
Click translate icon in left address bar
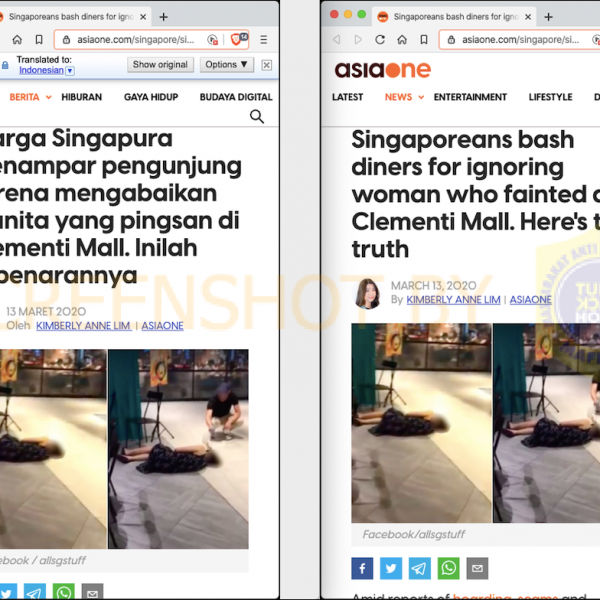pos(212,39)
